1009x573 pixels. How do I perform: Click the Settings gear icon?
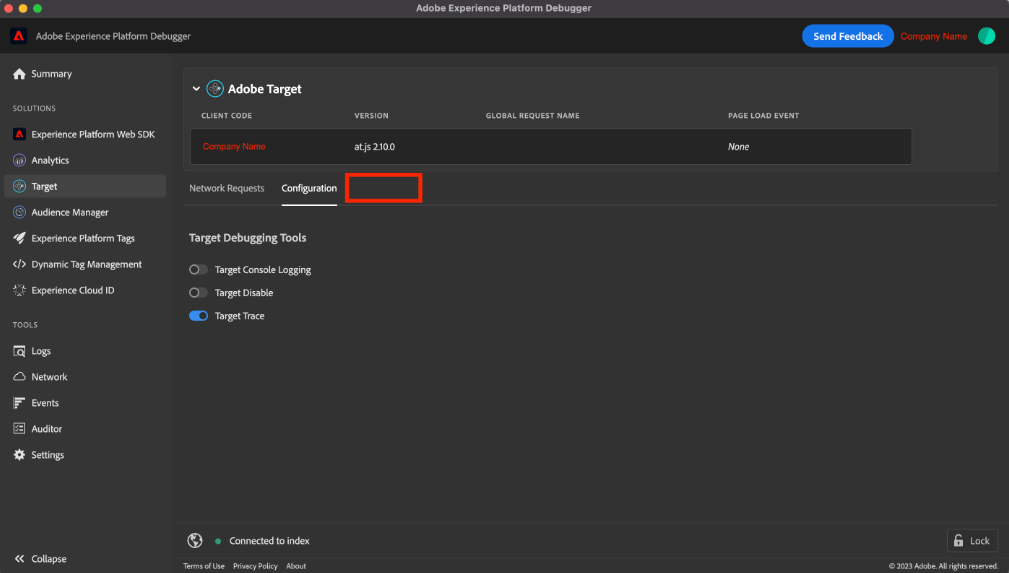pyautogui.click(x=19, y=455)
